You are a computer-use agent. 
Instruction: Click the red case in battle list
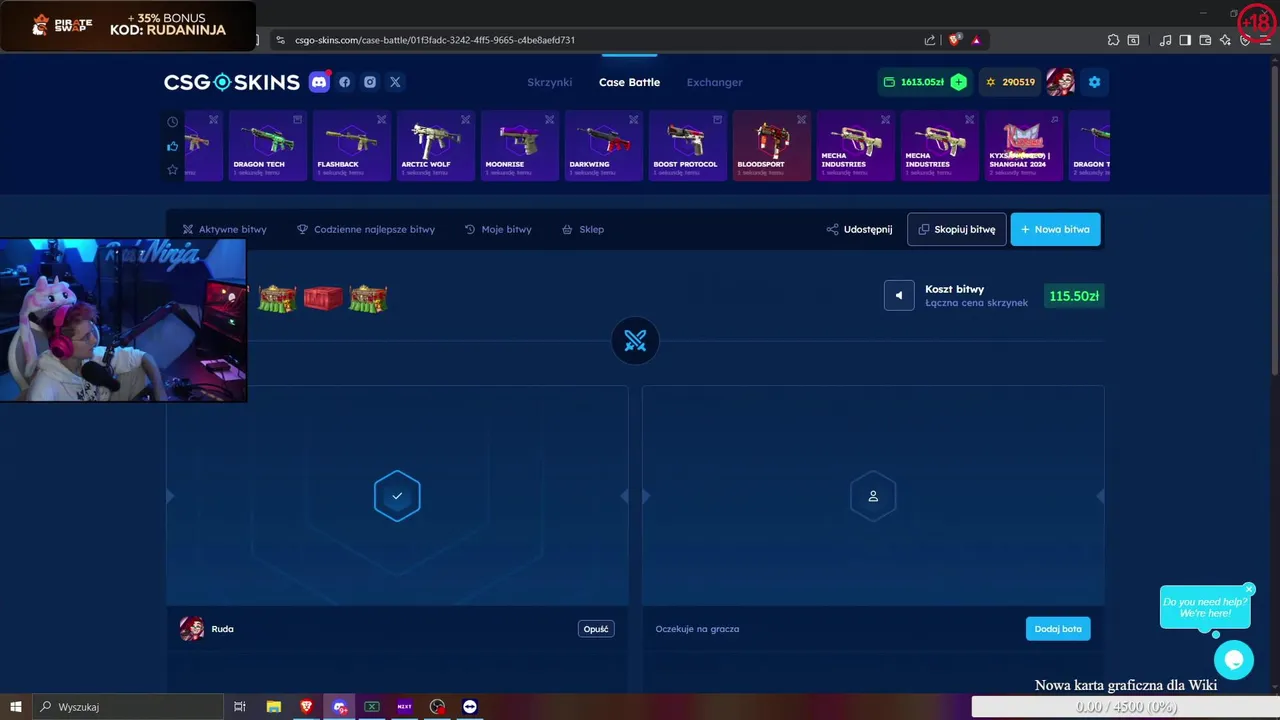click(x=323, y=297)
